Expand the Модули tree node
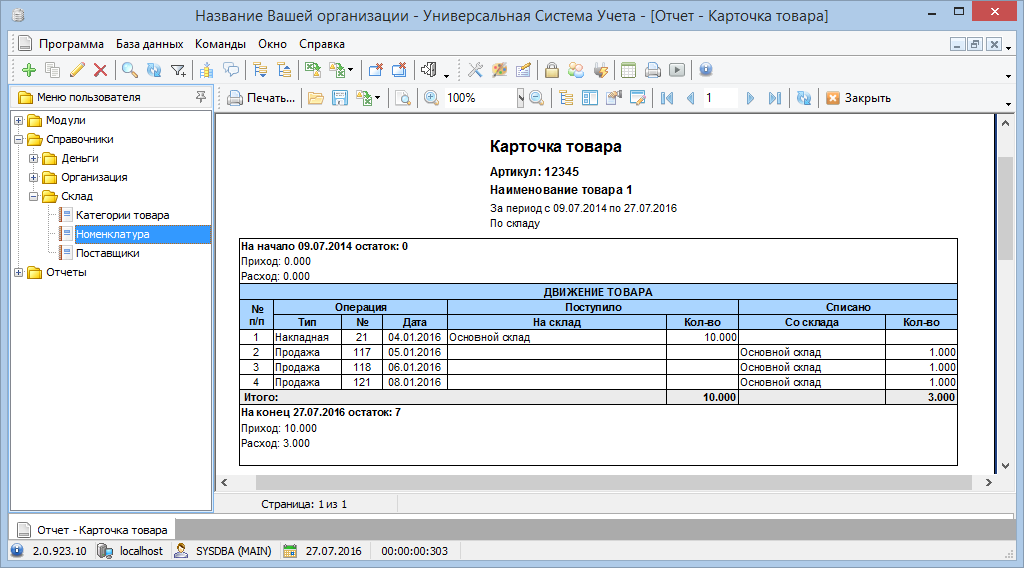 pyautogui.click(x=19, y=120)
